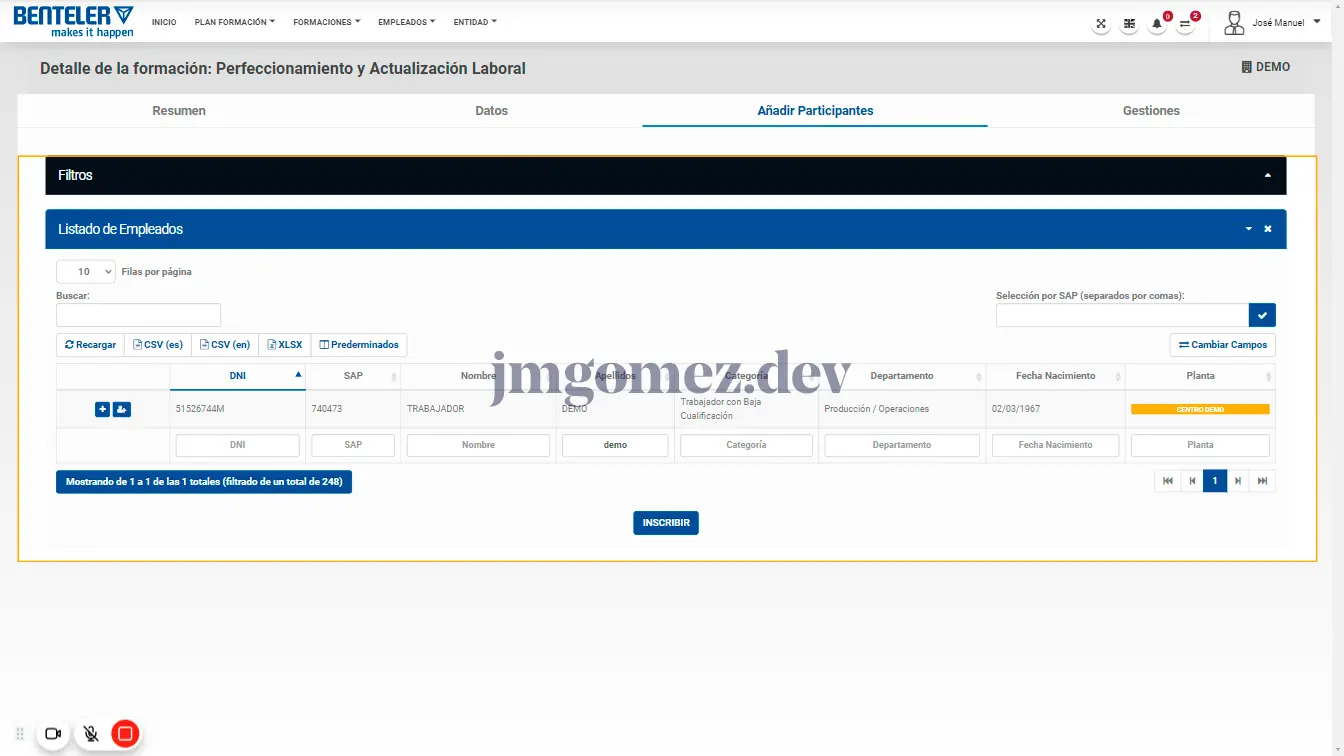
Task: Stop recording with the red stop button
Action: pyautogui.click(x=125, y=734)
